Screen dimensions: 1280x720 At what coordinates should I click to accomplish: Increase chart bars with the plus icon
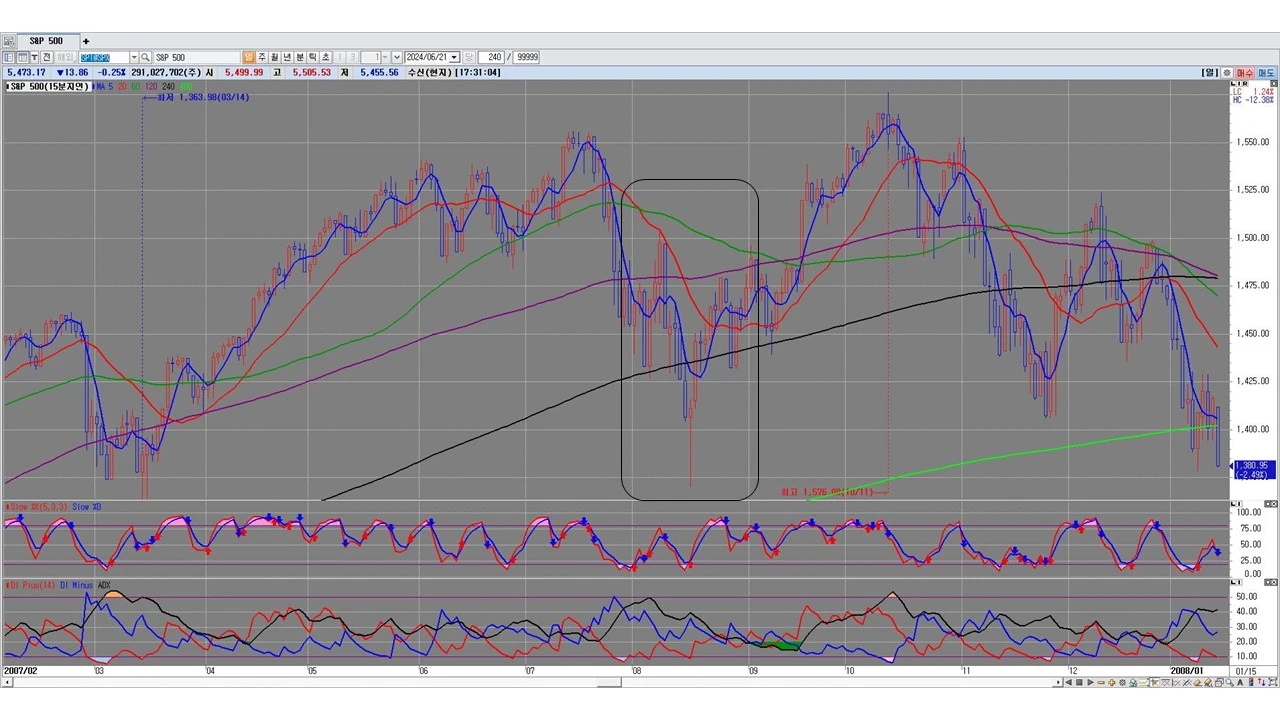click(x=1112, y=682)
